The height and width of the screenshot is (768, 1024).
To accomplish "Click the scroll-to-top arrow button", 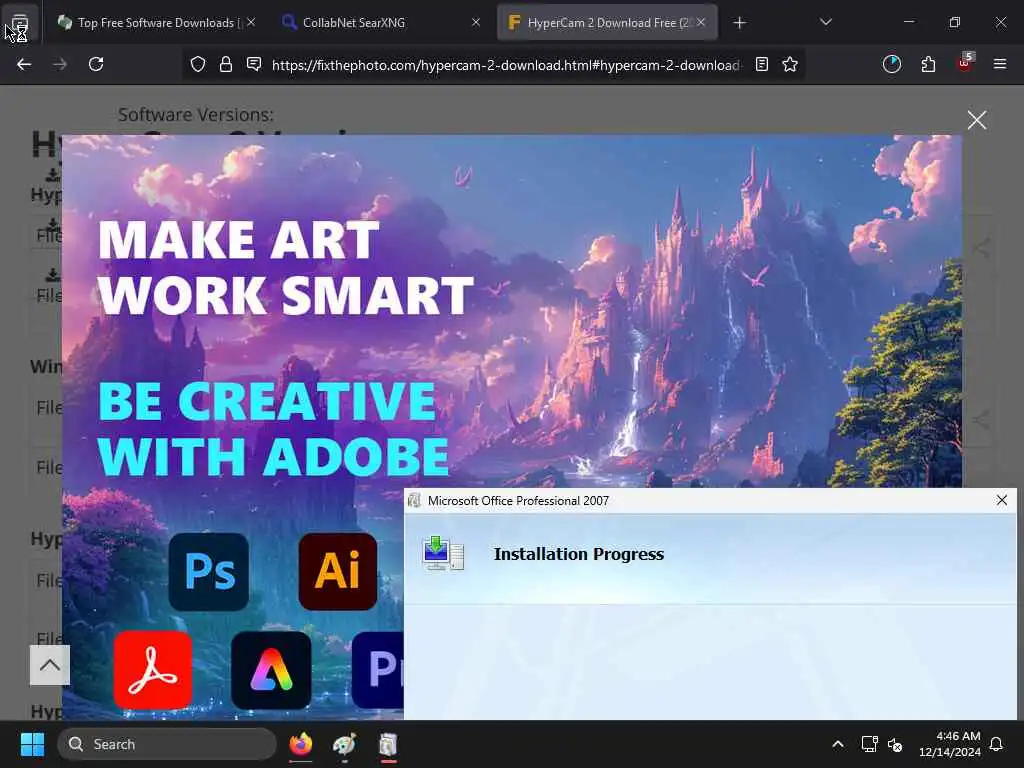I will click(x=50, y=665).
